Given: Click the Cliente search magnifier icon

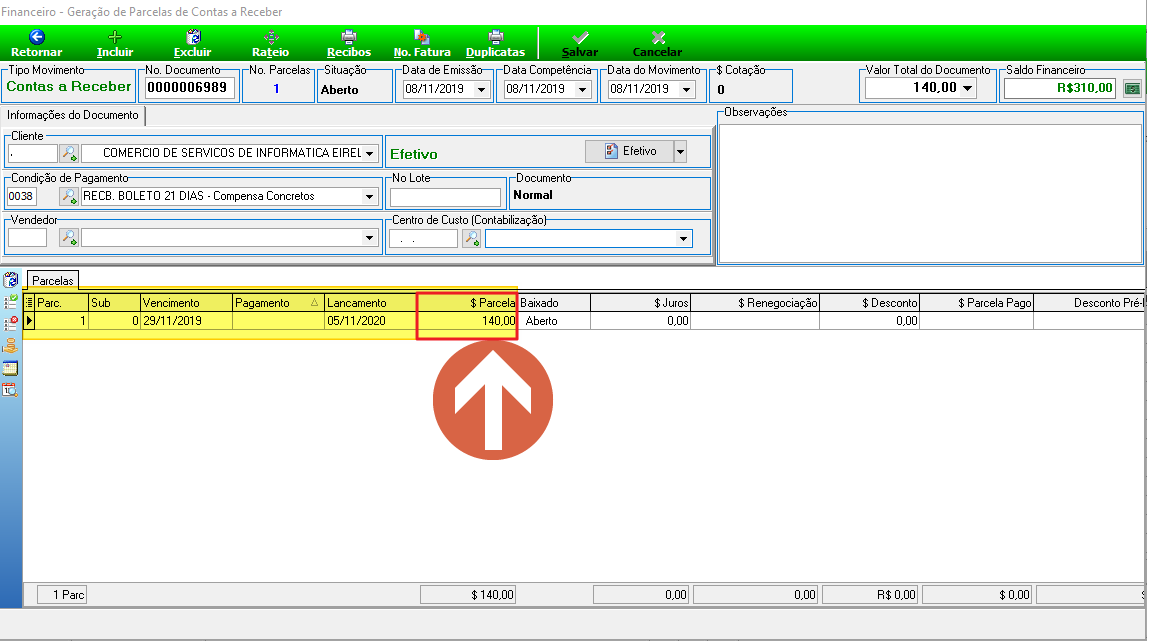Looking at the screenshot, I should coord(69,153).
